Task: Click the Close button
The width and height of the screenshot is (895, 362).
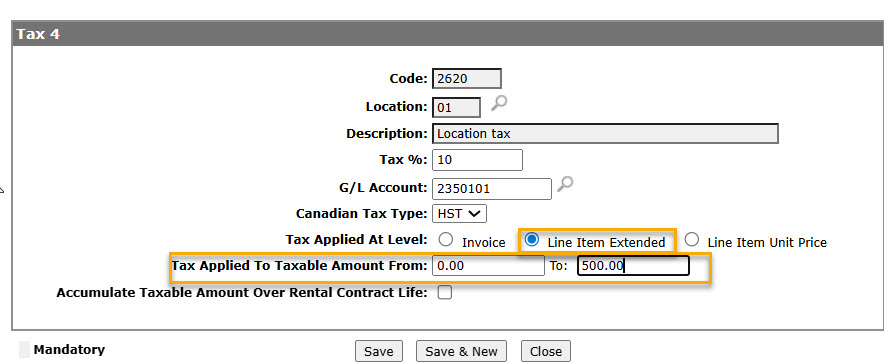Action: click(x=546, y=351)
